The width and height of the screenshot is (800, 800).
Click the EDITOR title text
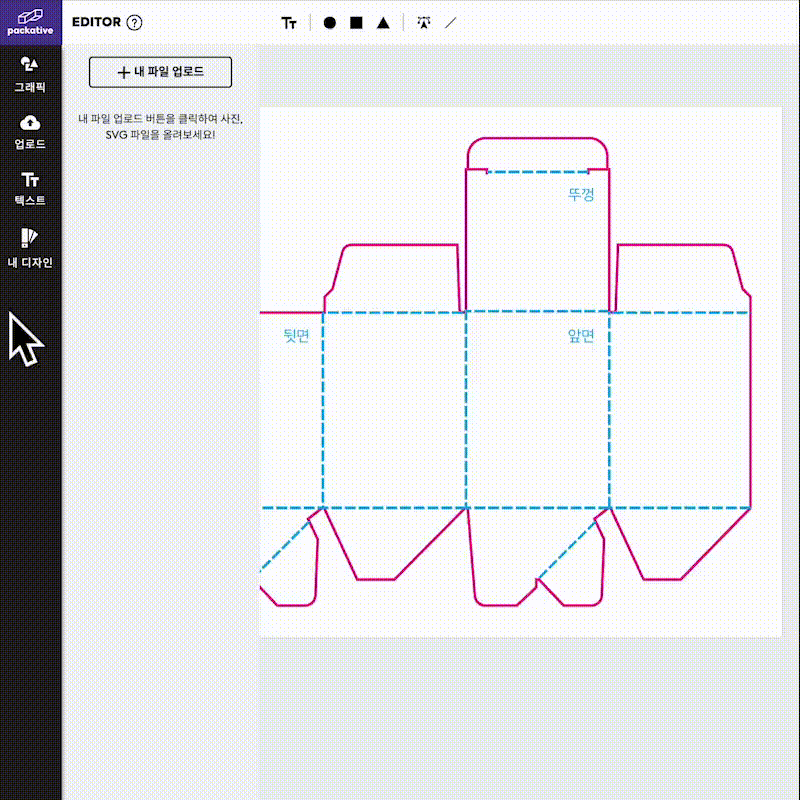point(97,23)
